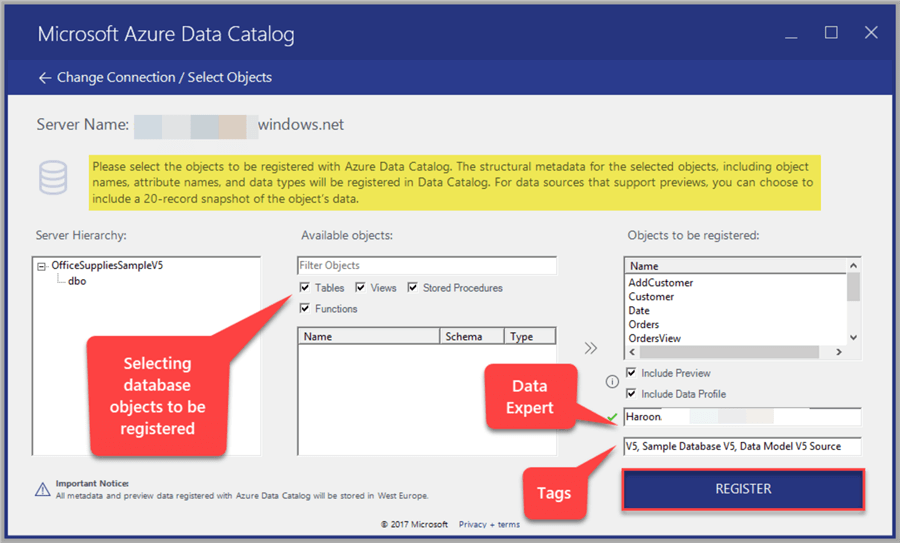Click the database icon beside the instructions
This screenshot has height=543, width=900.
[x=53, y=177]
